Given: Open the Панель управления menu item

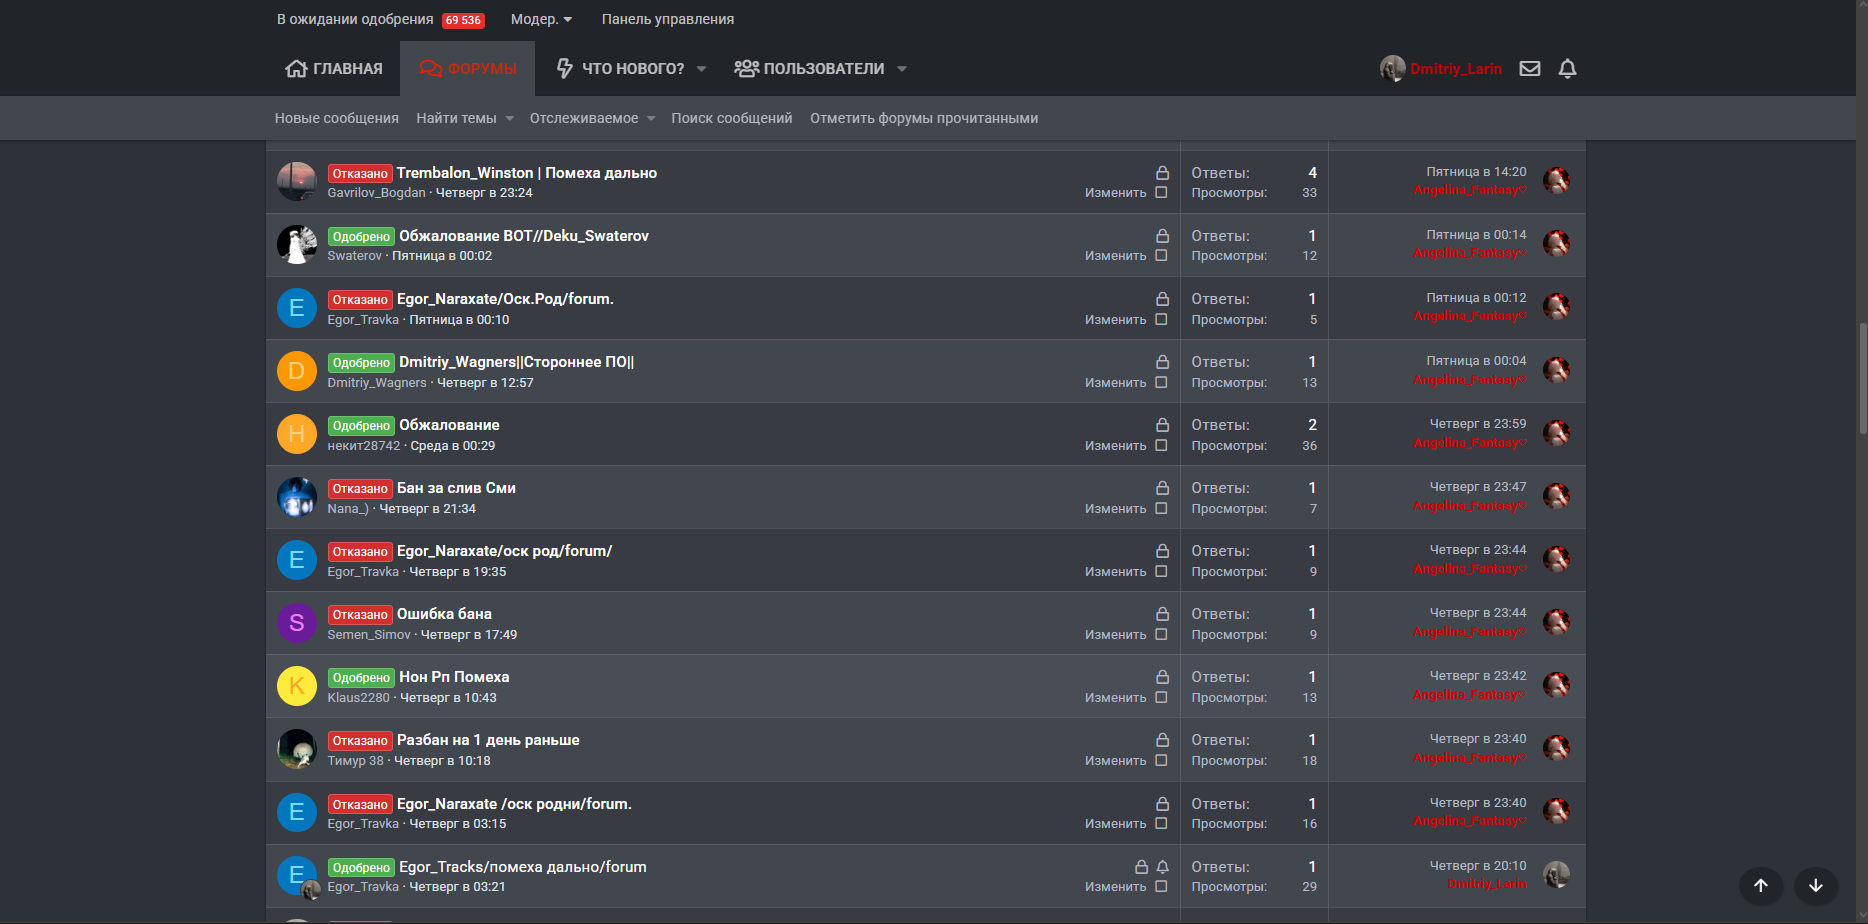Looking at the screenshot, I should tap(667, 19).
